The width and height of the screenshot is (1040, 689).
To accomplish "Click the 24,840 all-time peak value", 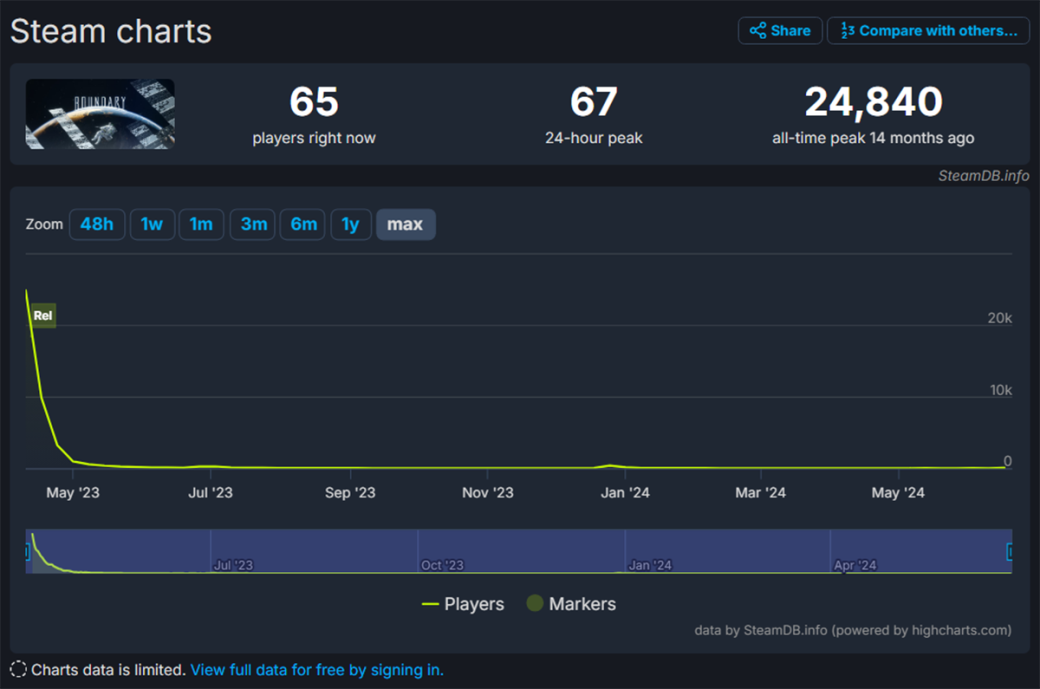I will coord(874,102).
